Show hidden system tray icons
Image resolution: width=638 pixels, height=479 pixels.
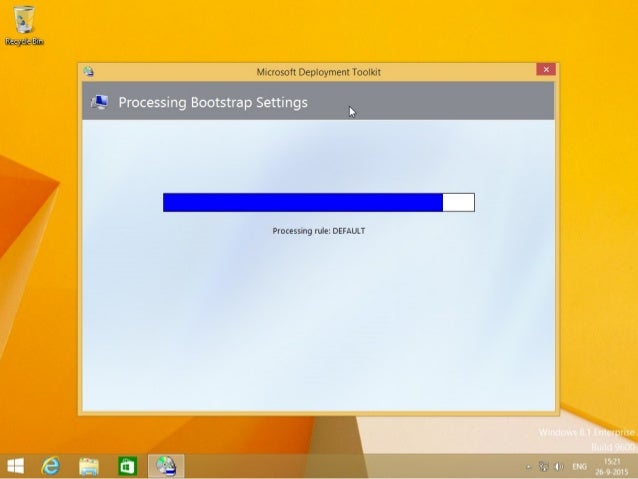pos(528,467)
